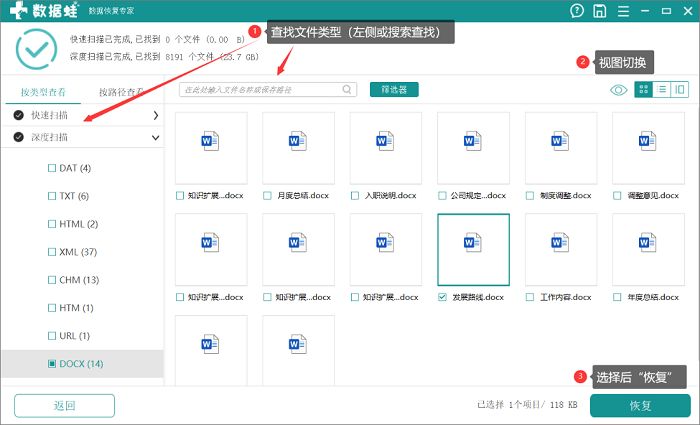
Task: Click the Word icon of 入职说明.docx
Action: pyautogui.click(x=385, y=141)
